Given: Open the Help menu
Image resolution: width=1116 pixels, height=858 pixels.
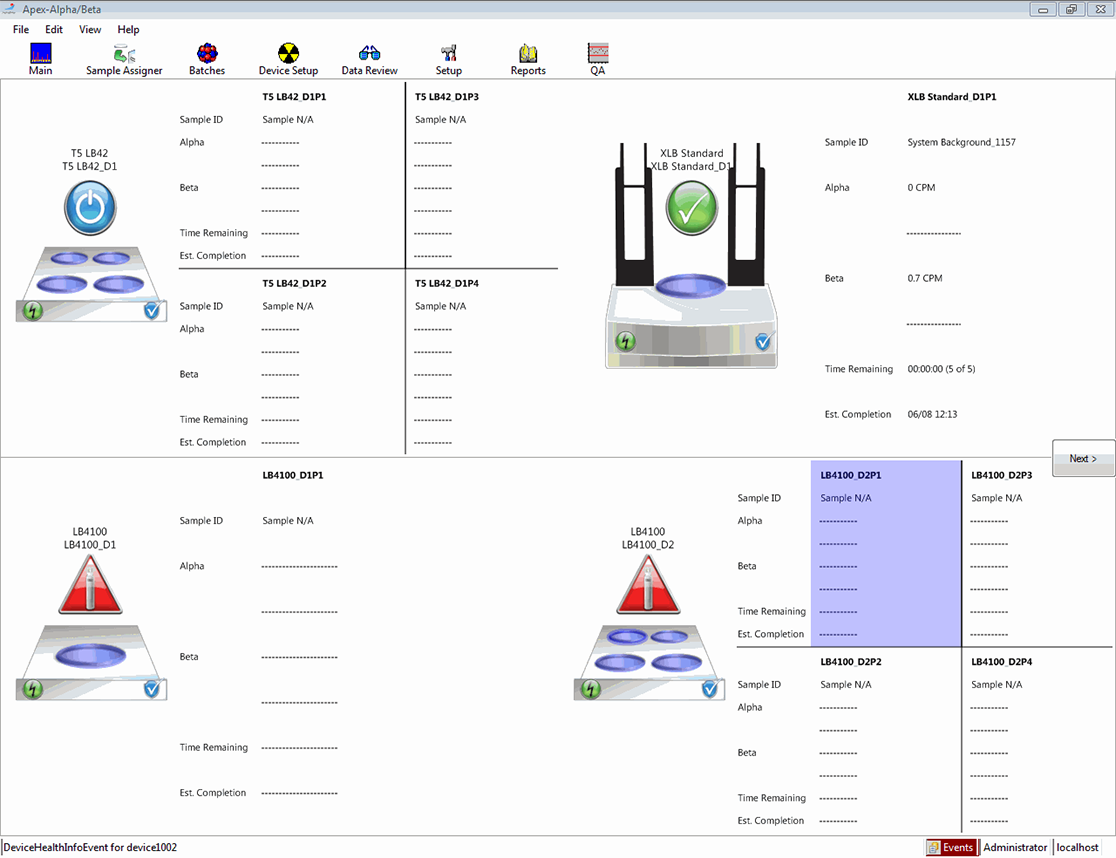Looking at the screenshot, I should [x=128, y=30].
